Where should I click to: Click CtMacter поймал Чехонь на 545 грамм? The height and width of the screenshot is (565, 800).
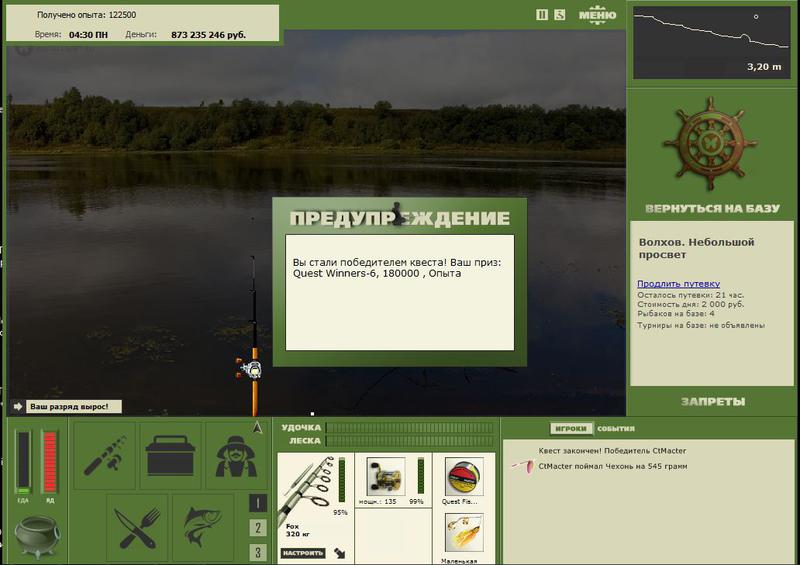(613, 466)
